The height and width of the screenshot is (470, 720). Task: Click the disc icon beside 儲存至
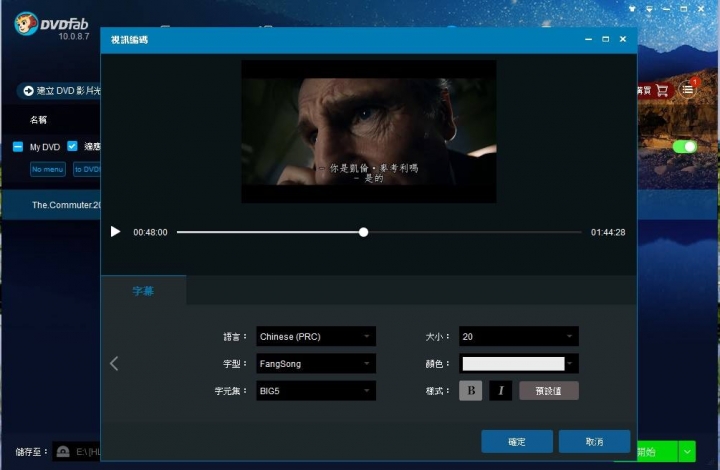(x=63, y=452)
